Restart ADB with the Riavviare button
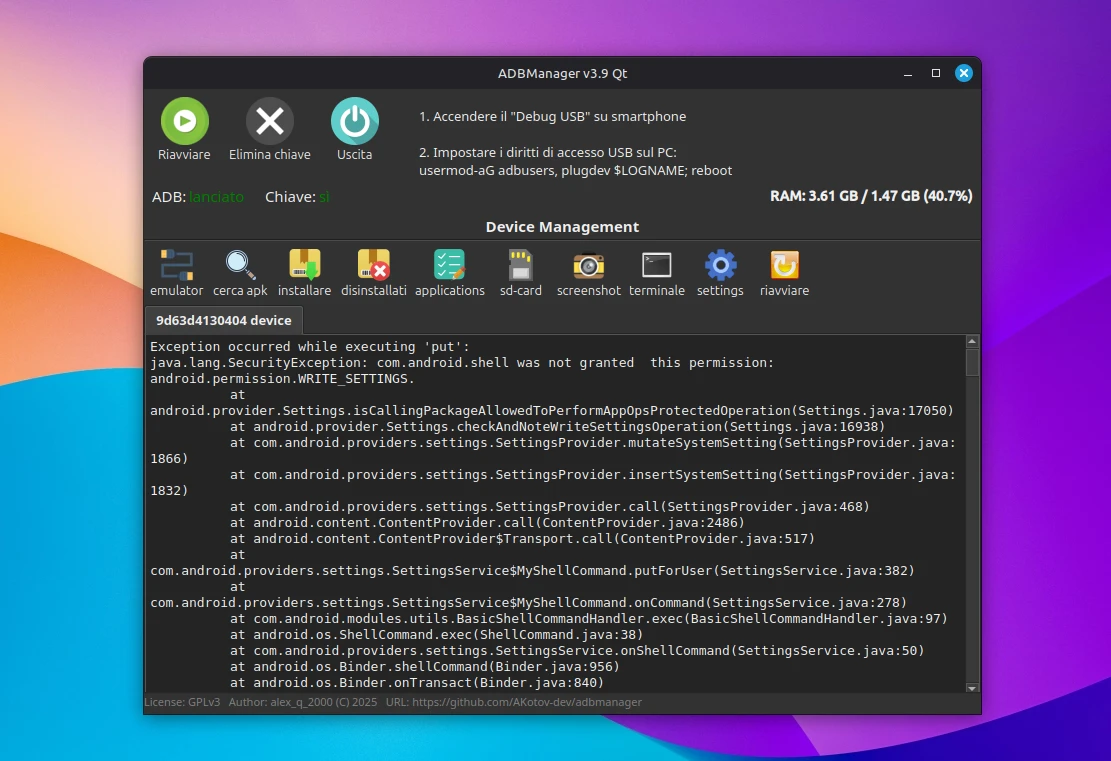 tap(184, 121)
